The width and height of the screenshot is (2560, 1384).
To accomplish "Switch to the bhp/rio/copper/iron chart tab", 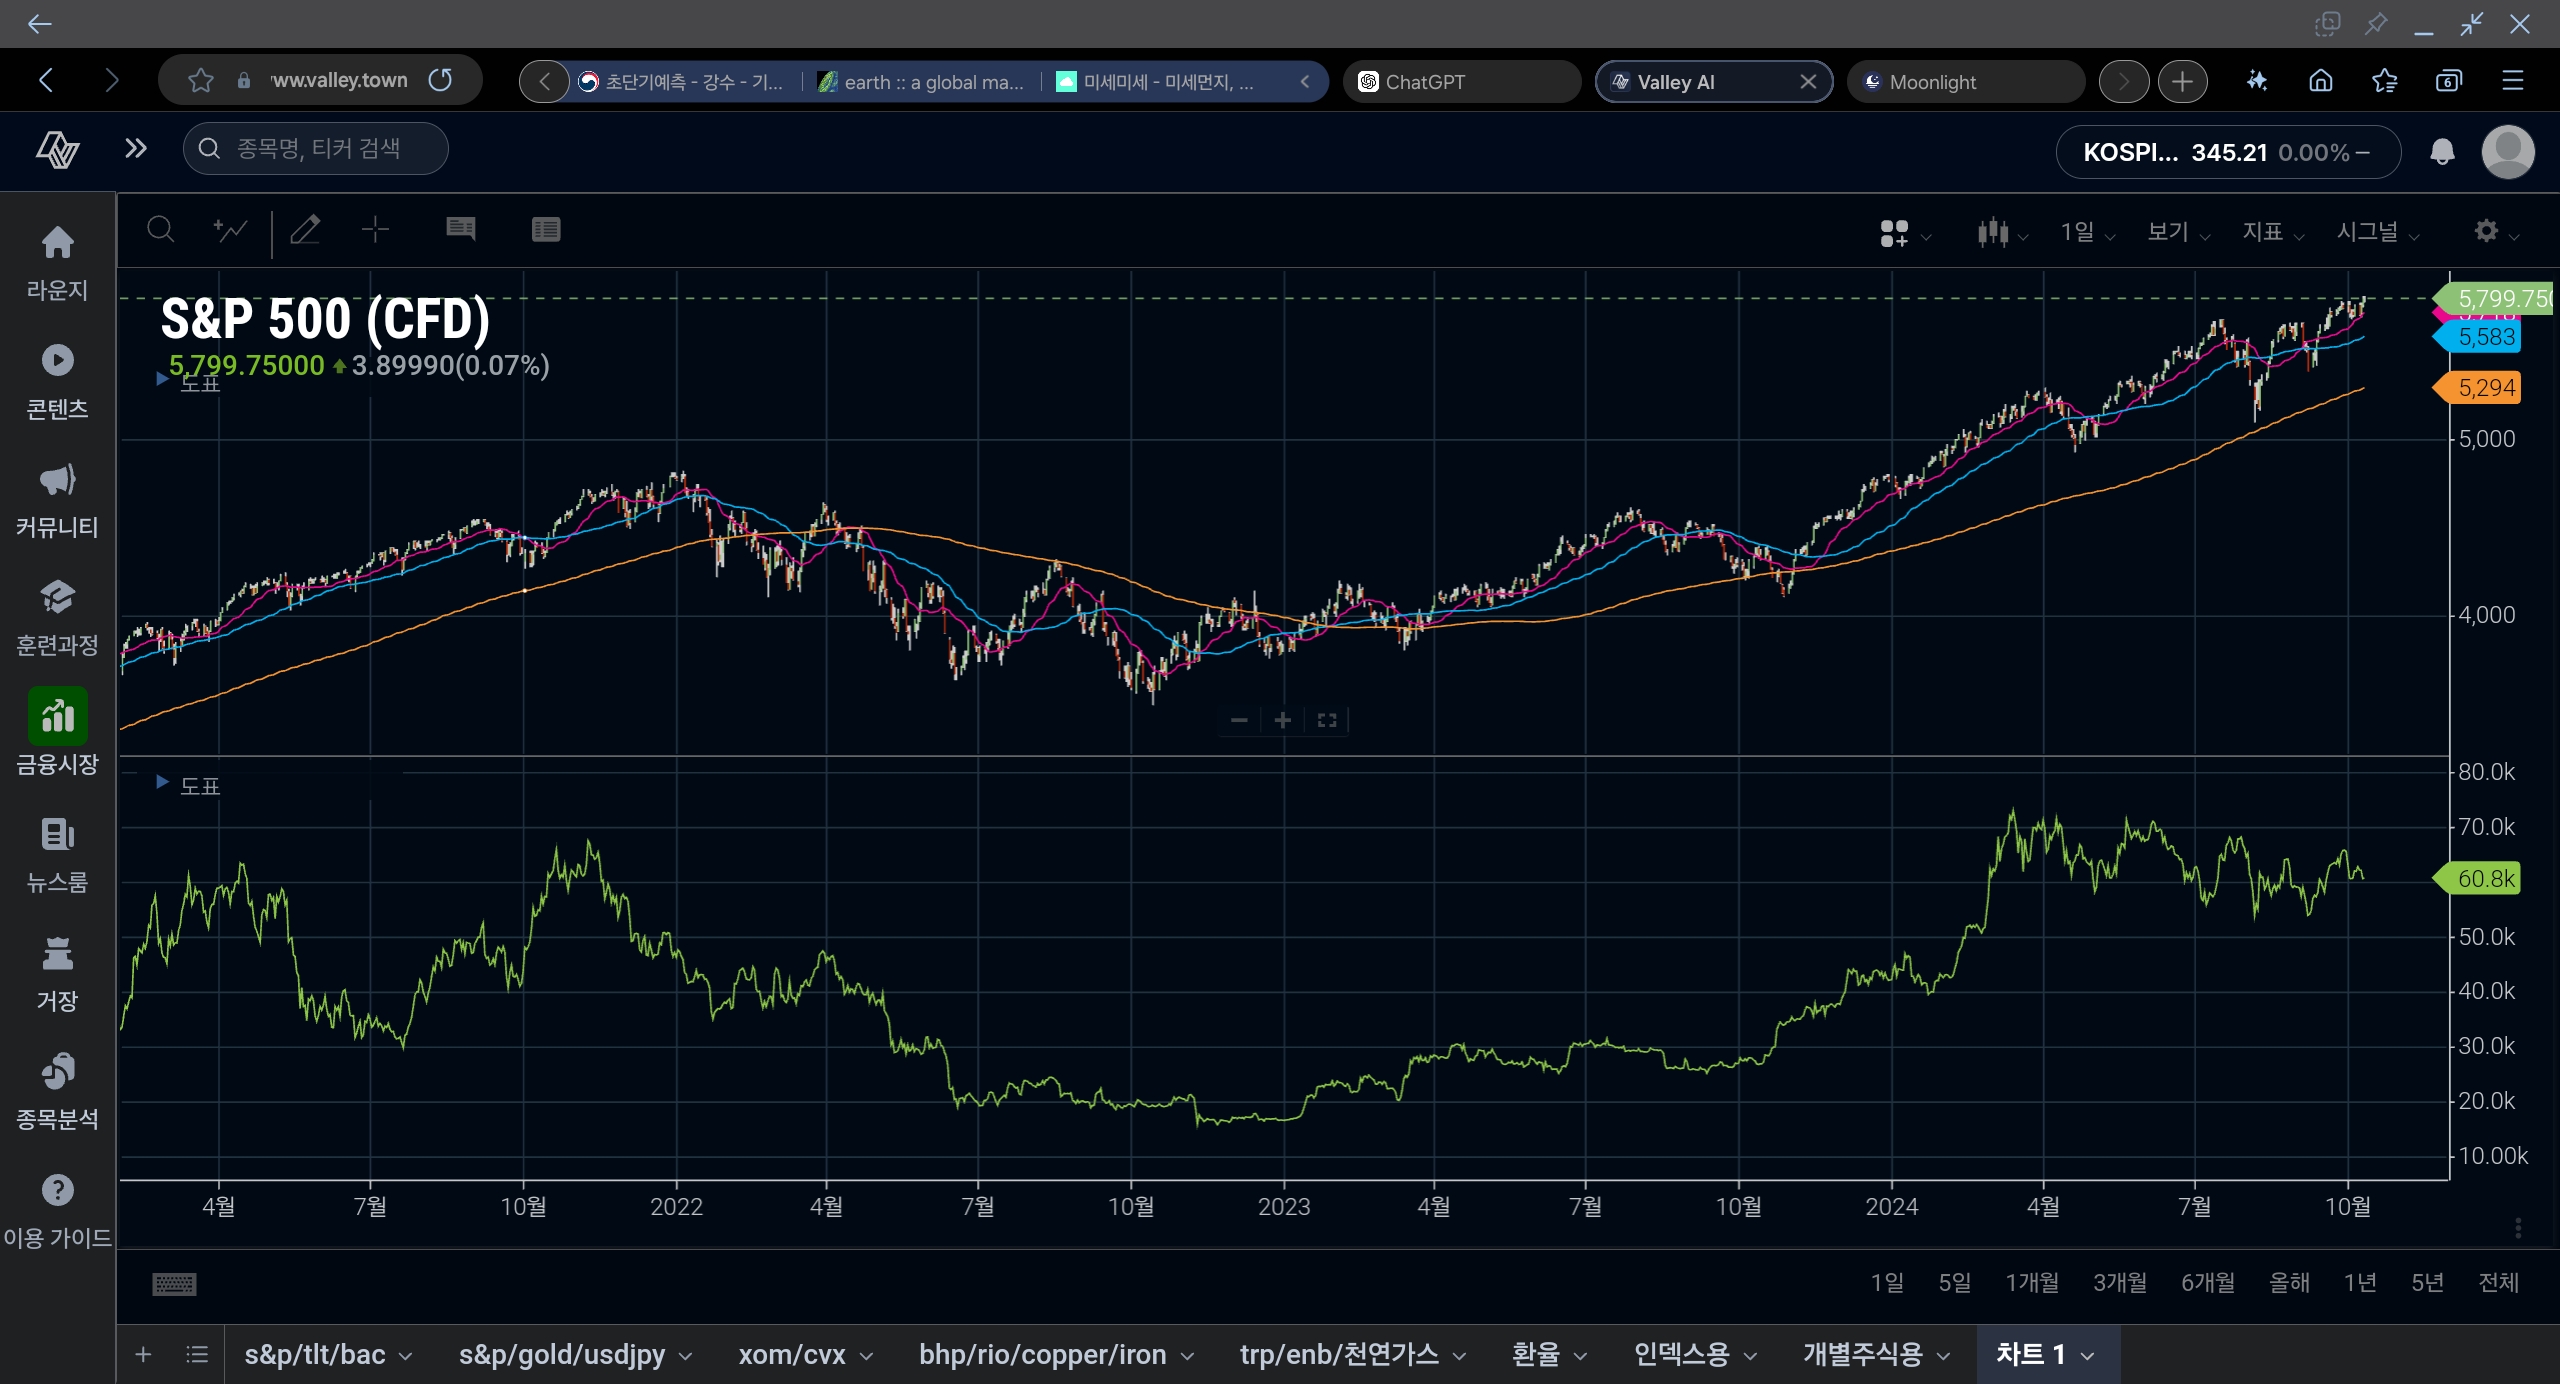I will coord(1056,1355).
